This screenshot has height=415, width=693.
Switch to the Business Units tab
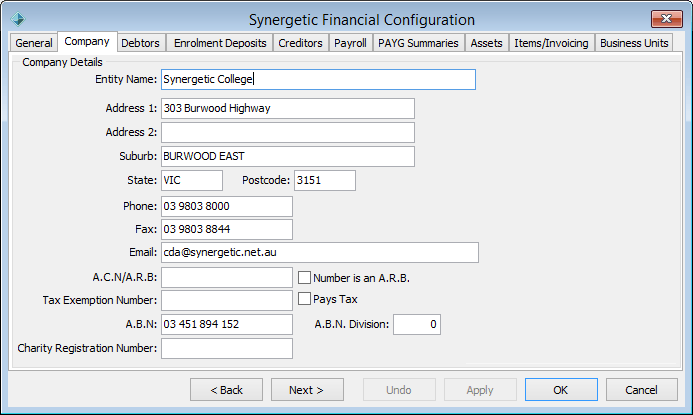pos(634,43)
